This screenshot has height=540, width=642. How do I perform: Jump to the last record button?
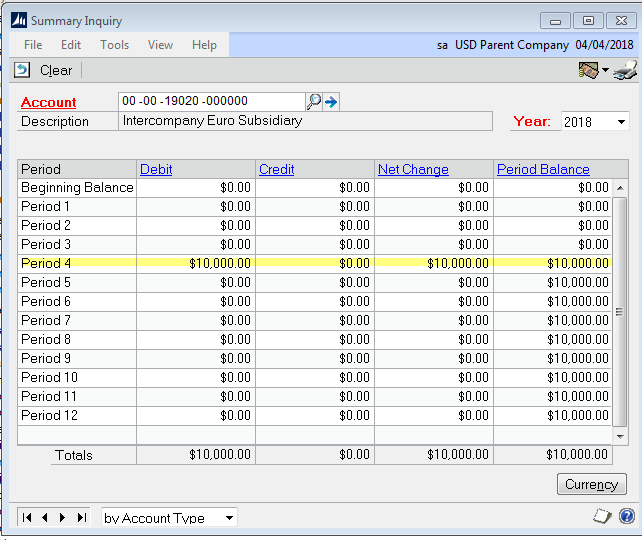click(x=80, y=517)
